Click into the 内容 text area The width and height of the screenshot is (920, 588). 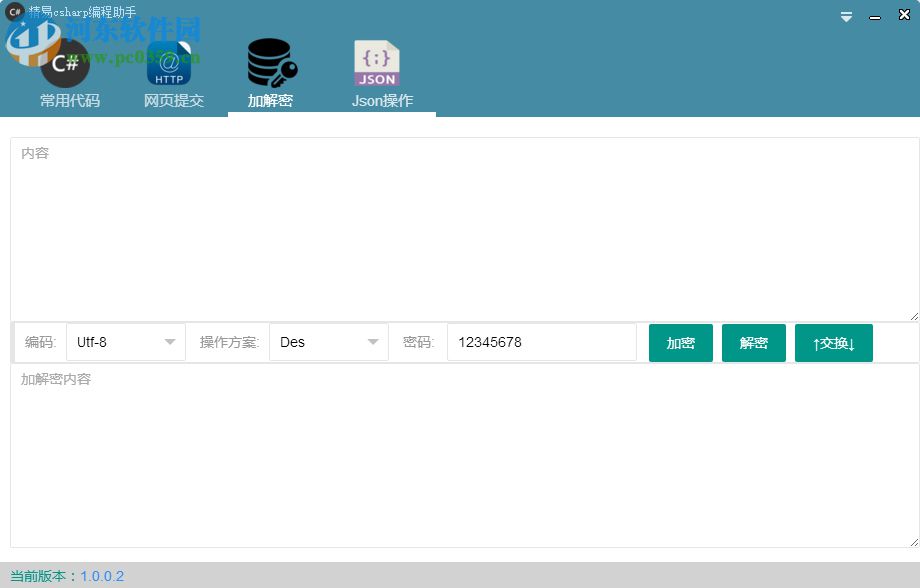464,229
